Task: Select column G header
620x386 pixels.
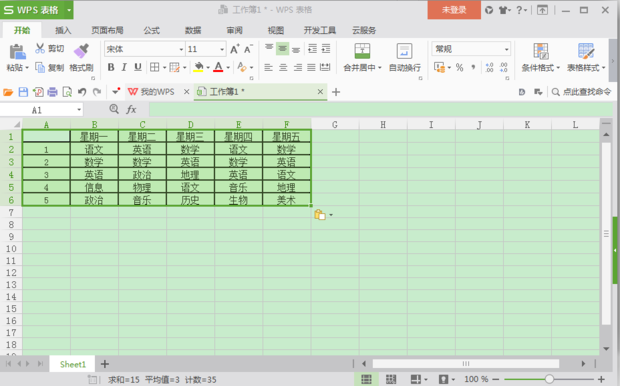Action: (335, 125)
